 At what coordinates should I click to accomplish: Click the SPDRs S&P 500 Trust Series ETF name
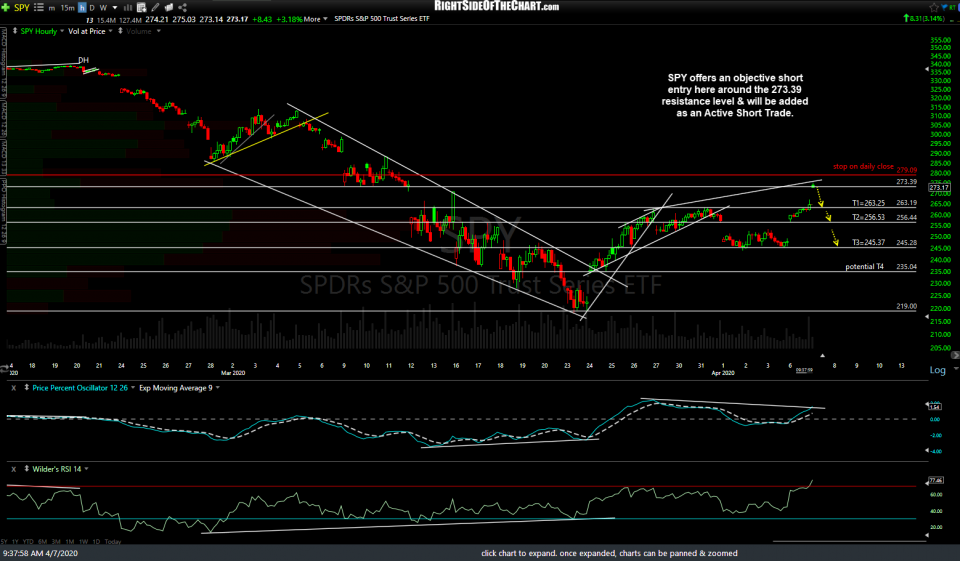(382, 19)
